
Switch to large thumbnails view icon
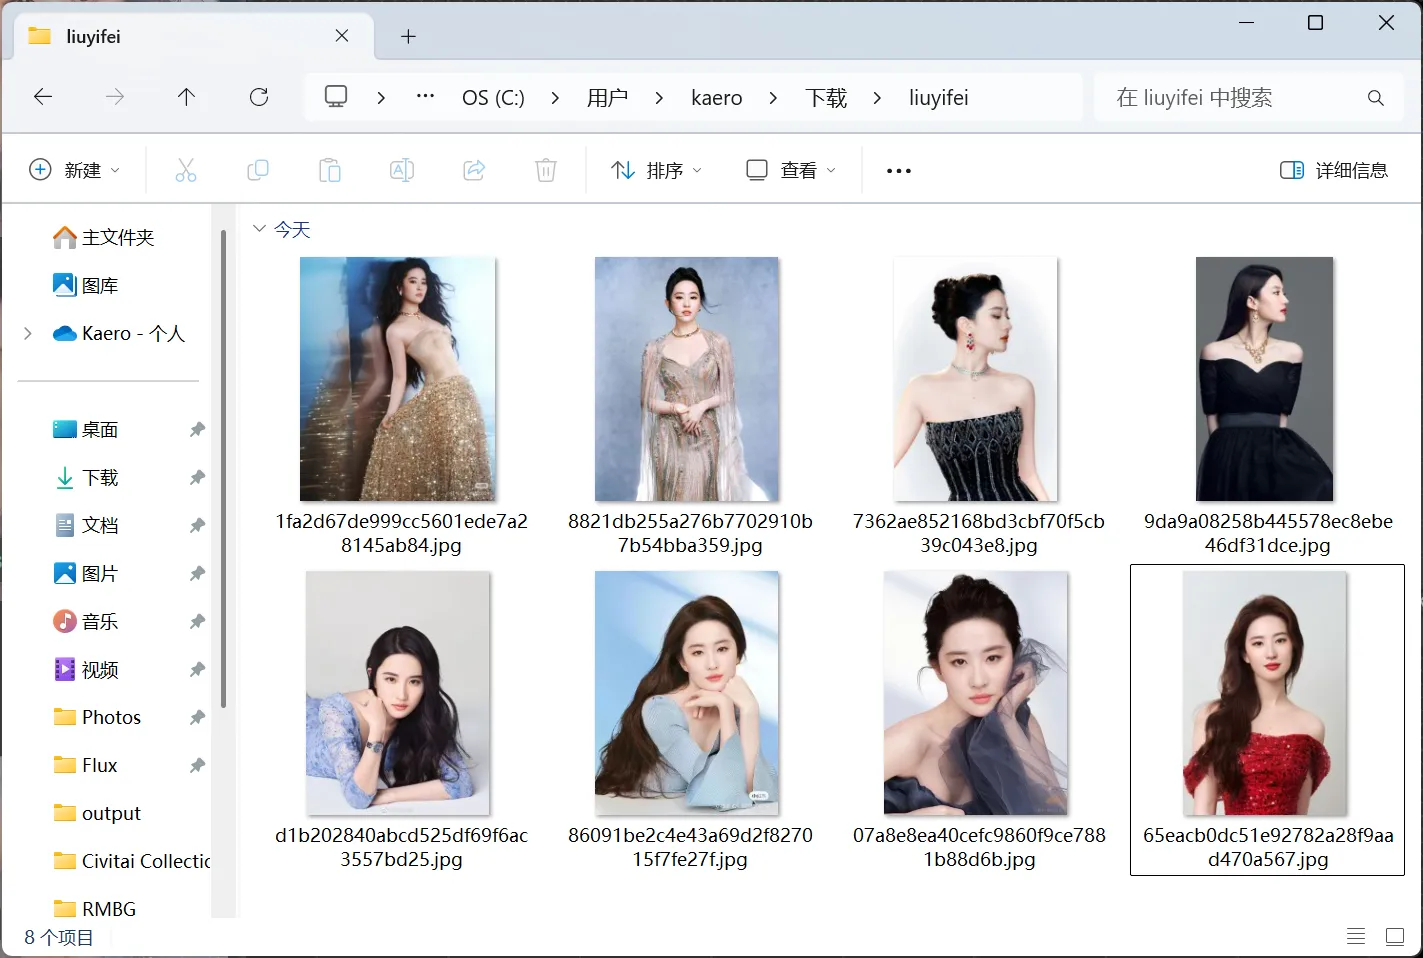(1395, 936)
